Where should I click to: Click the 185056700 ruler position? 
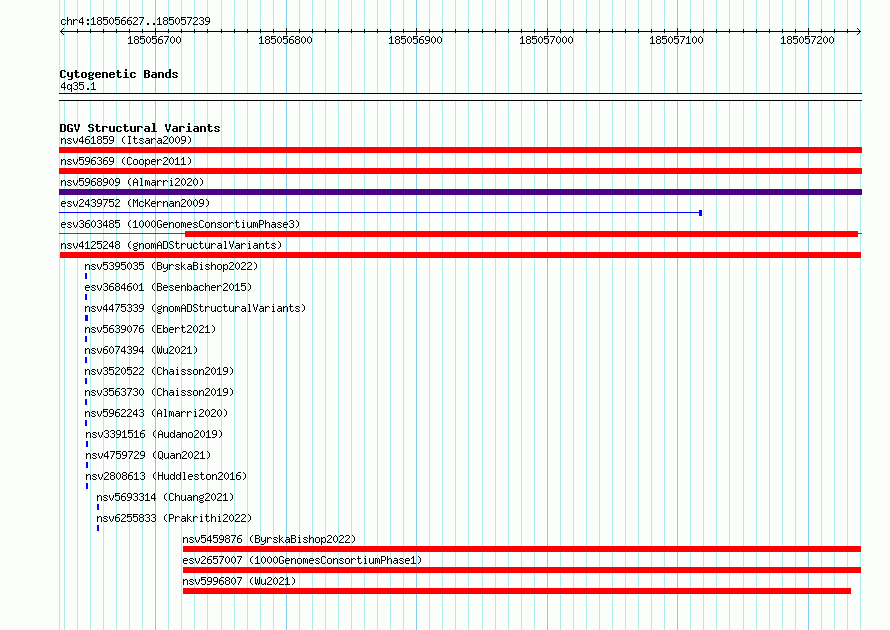point(154,40)
